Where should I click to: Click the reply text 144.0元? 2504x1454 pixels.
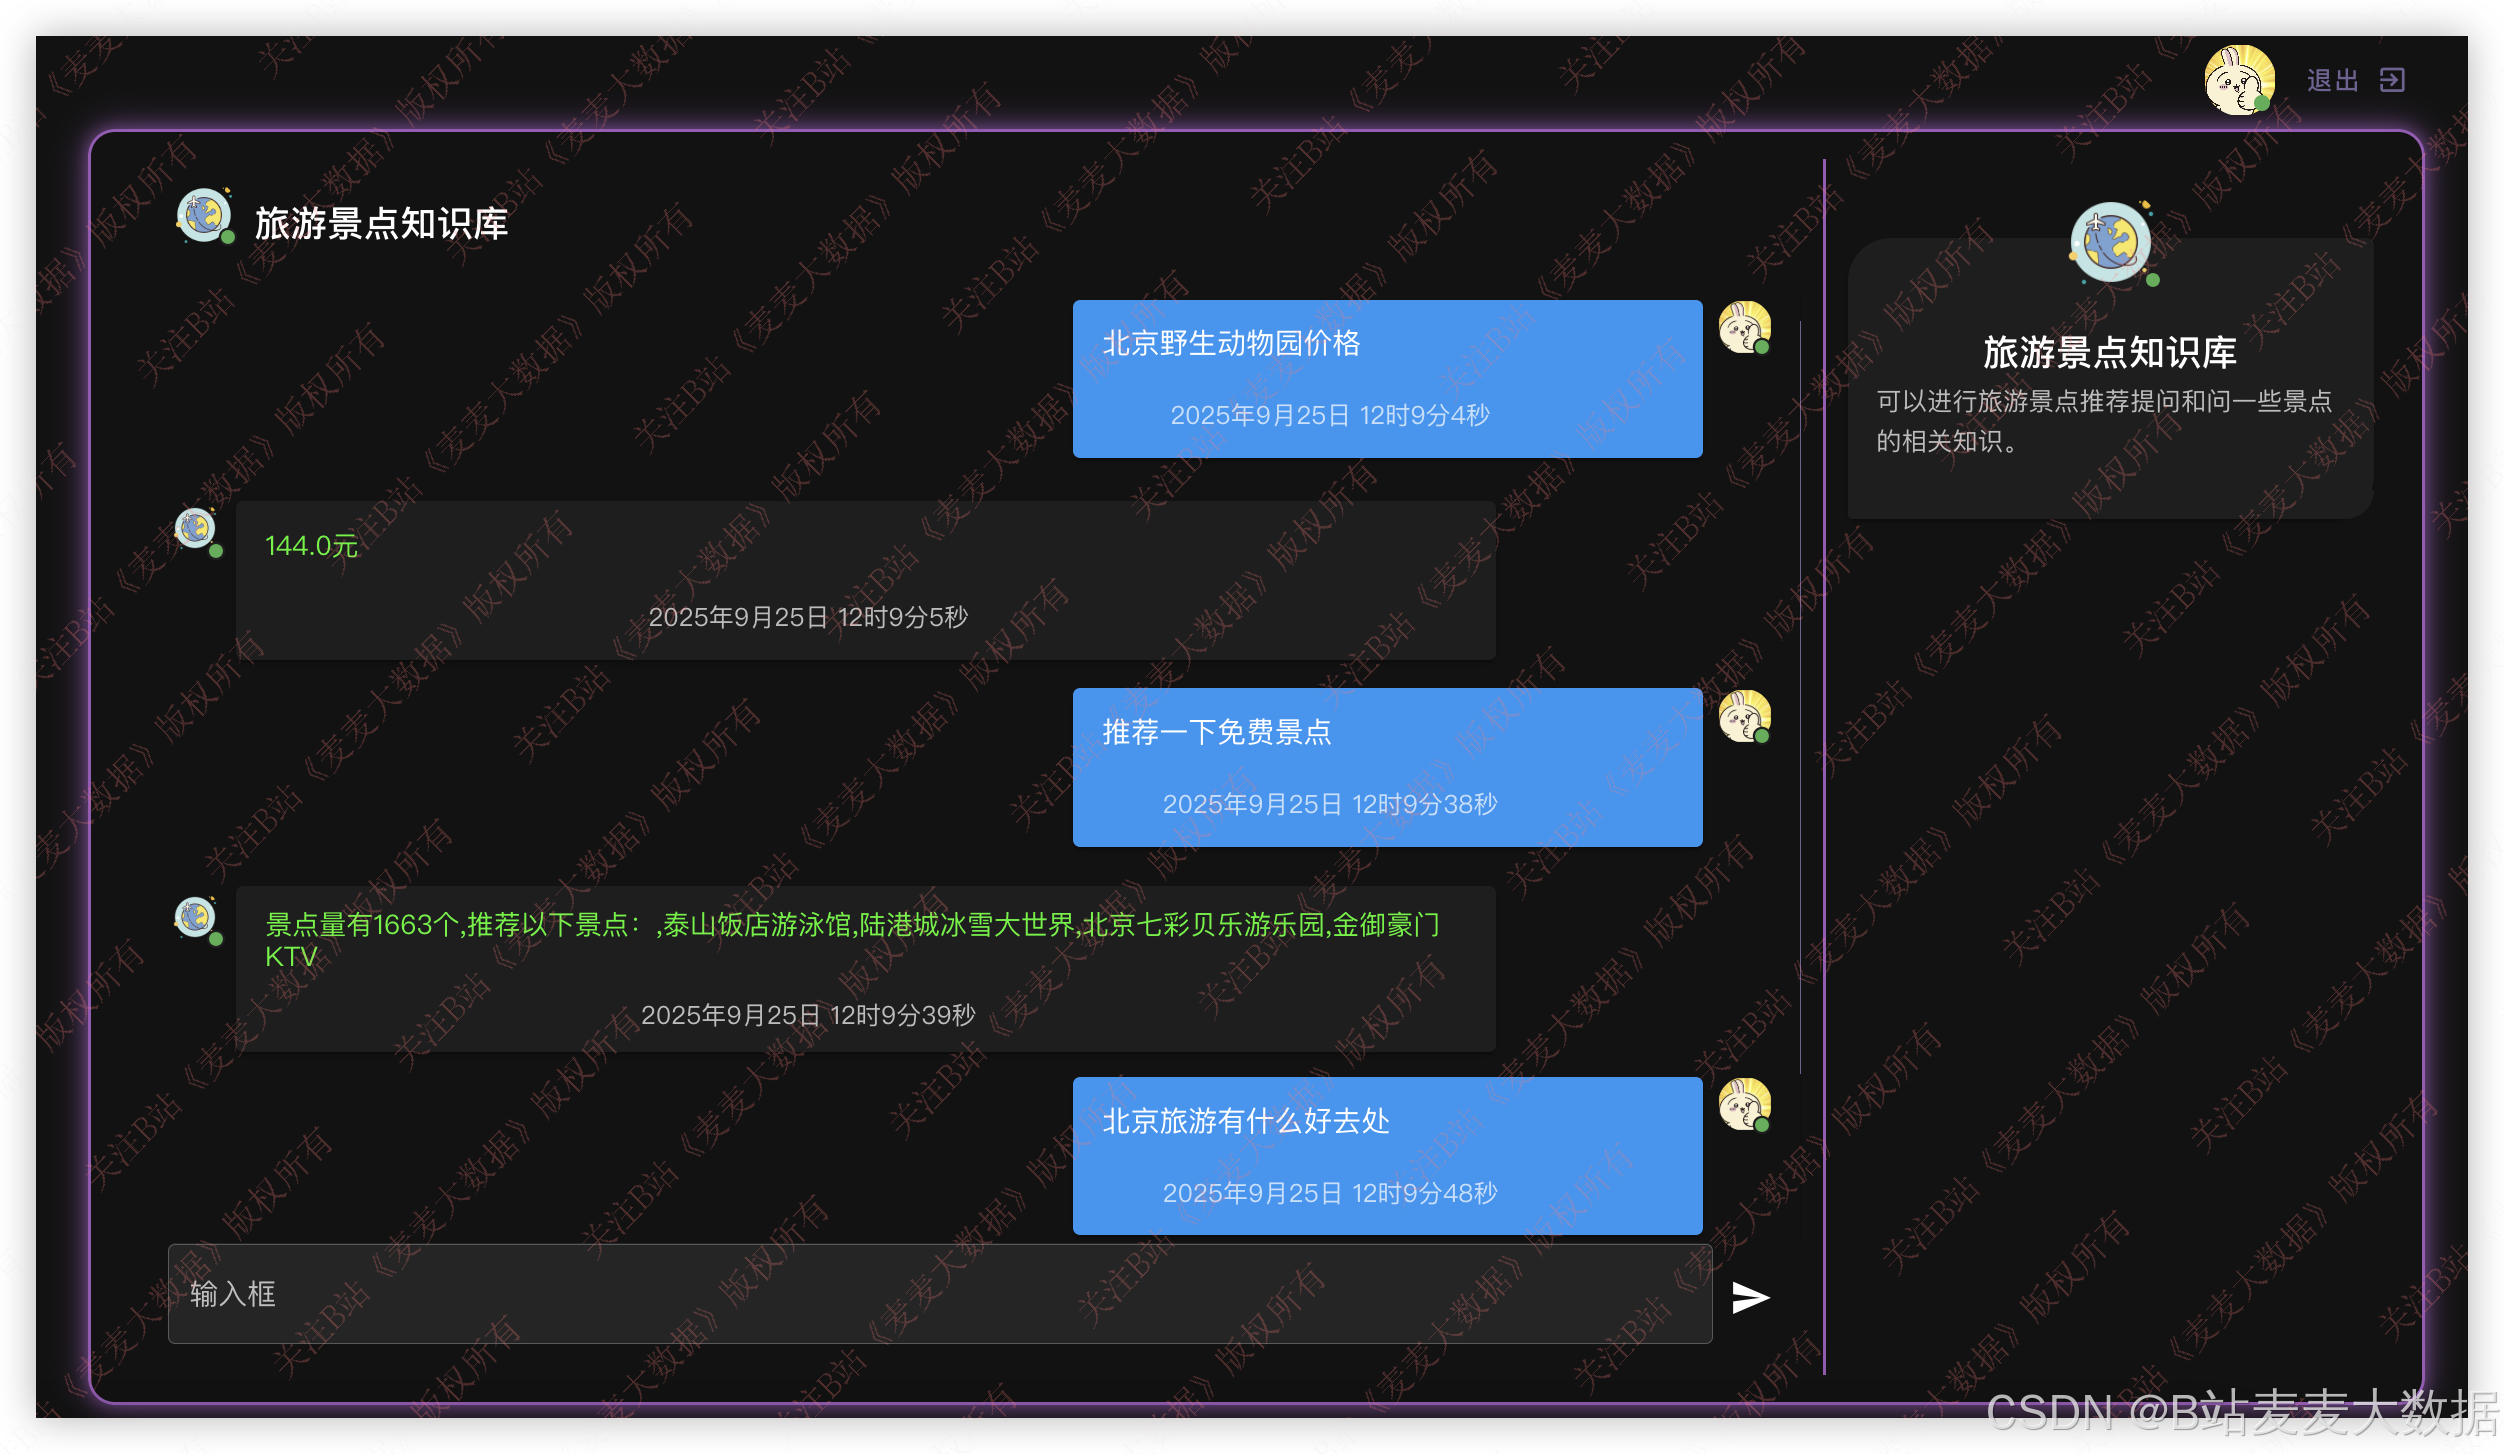(x=311, y=546)
